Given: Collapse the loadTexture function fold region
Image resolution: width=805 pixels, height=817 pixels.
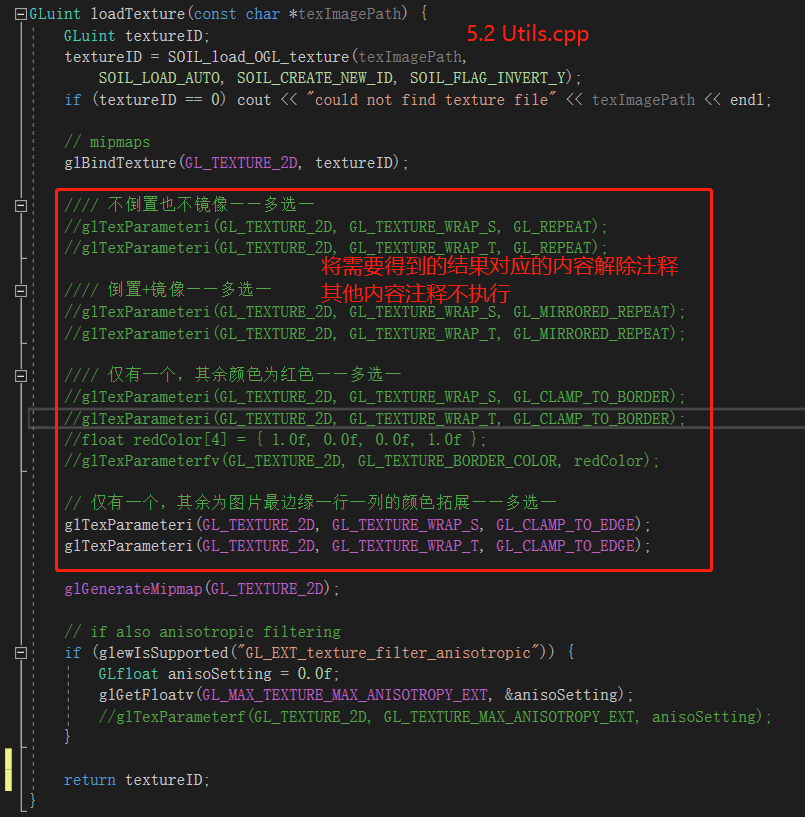Looking at the screenshot, I should [20, 14].
